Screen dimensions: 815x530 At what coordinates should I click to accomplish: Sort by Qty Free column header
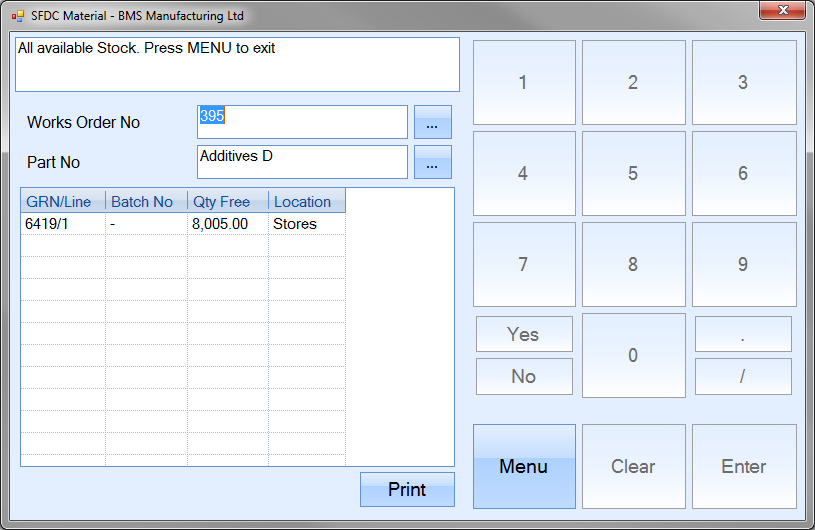click(228, 202)
